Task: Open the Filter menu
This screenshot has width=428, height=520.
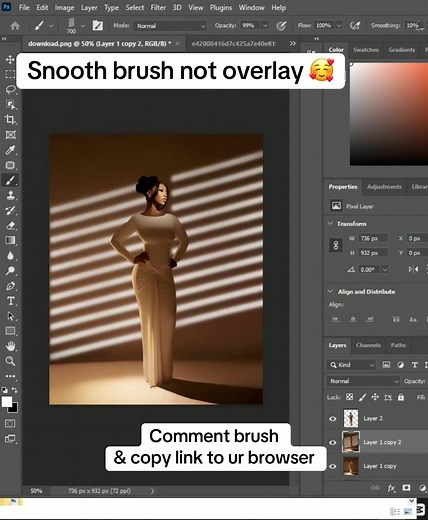Action: 158,7
